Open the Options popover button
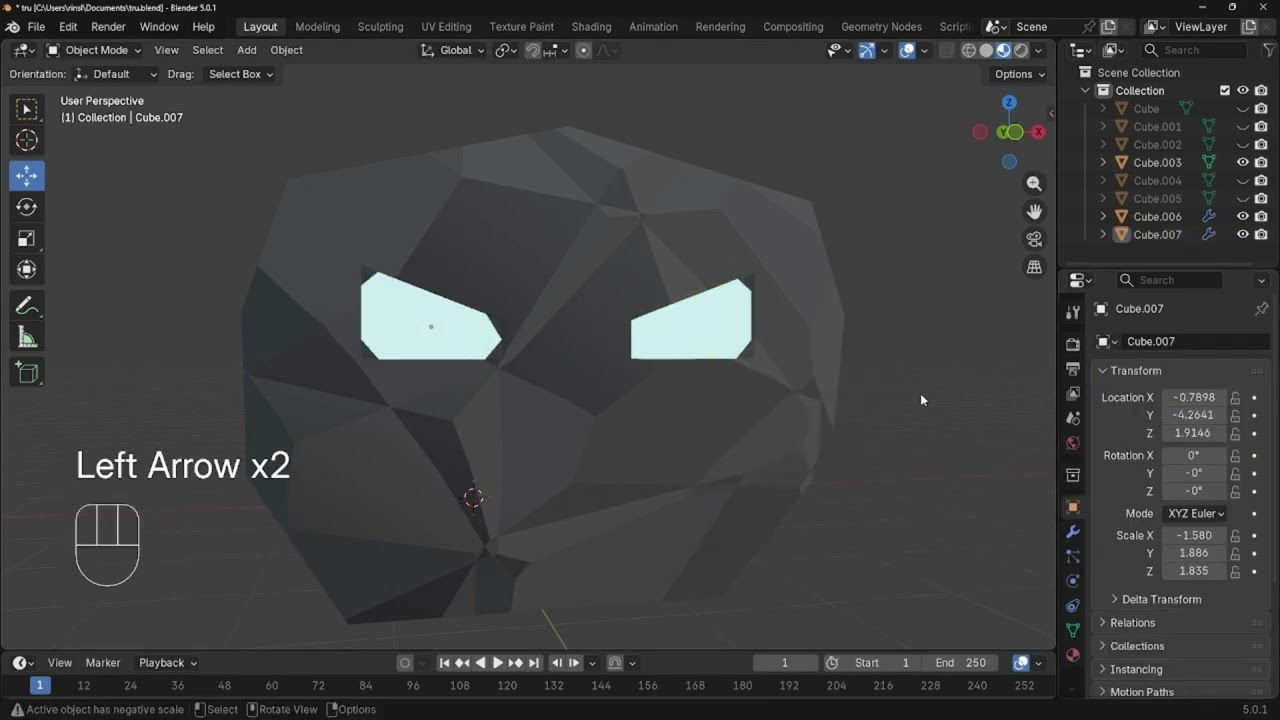This screenshot has width=1280, height=720. point(1019,74)
